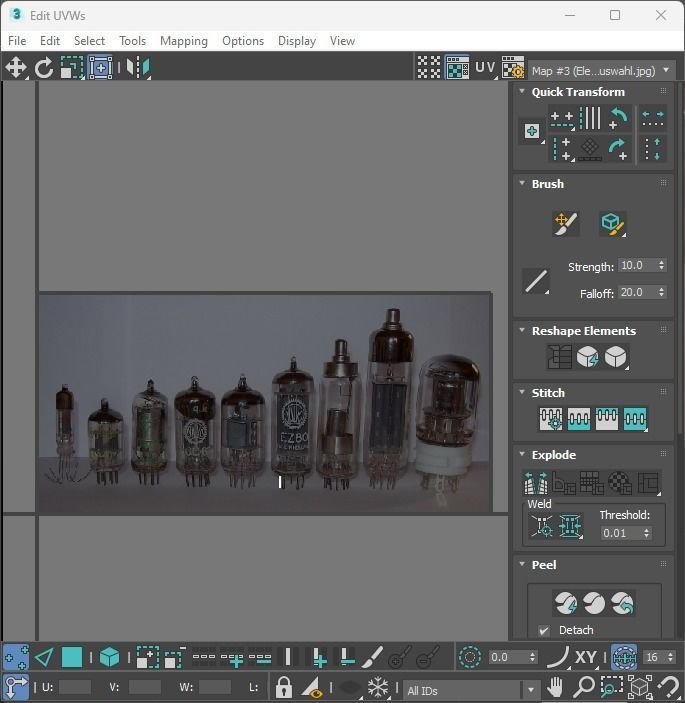Click the brush falloff type line icon
Screen dimensions: 685x703
click(536, 282)
